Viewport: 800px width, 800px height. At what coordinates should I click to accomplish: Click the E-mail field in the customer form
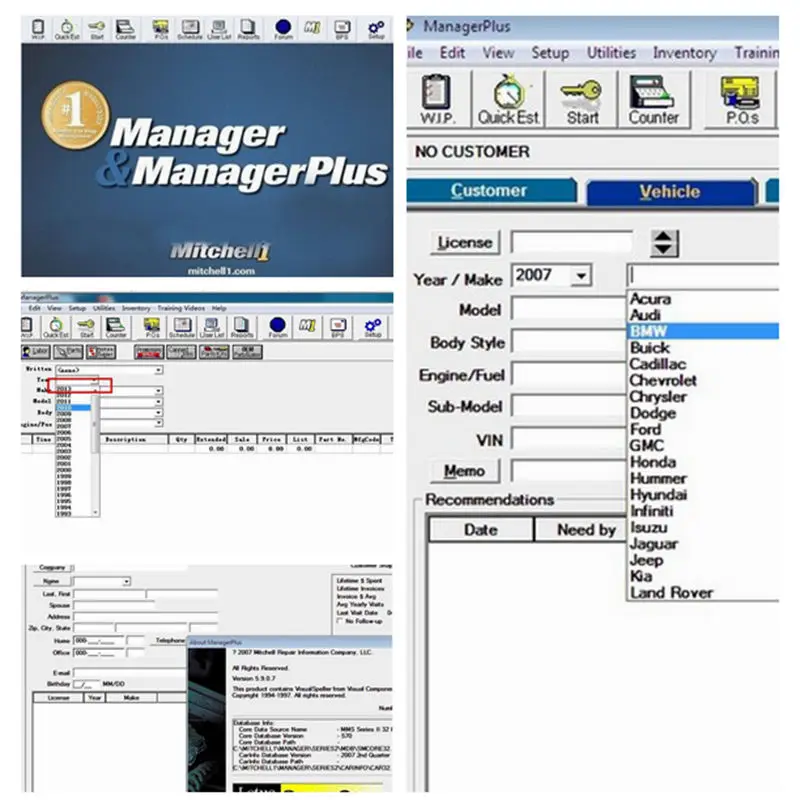tap(130, 673)
